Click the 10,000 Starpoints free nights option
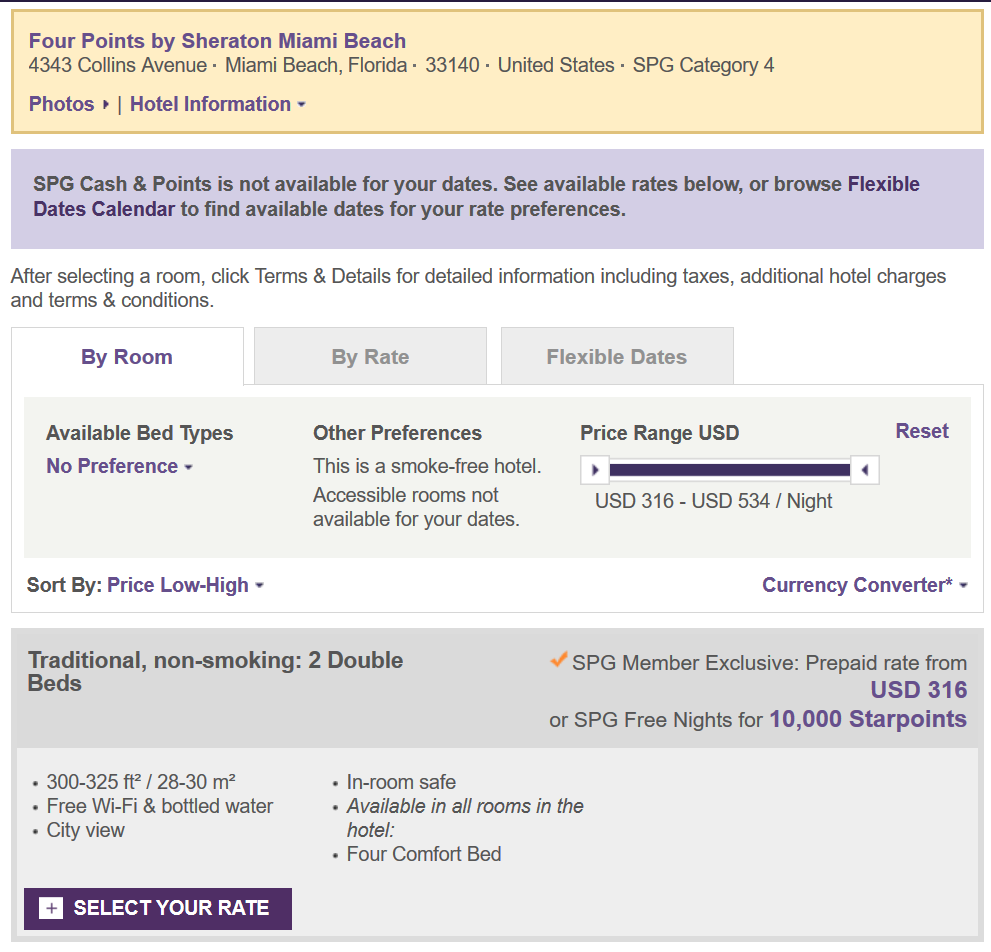This screenshot has width=991, height=952. point(867,719)
